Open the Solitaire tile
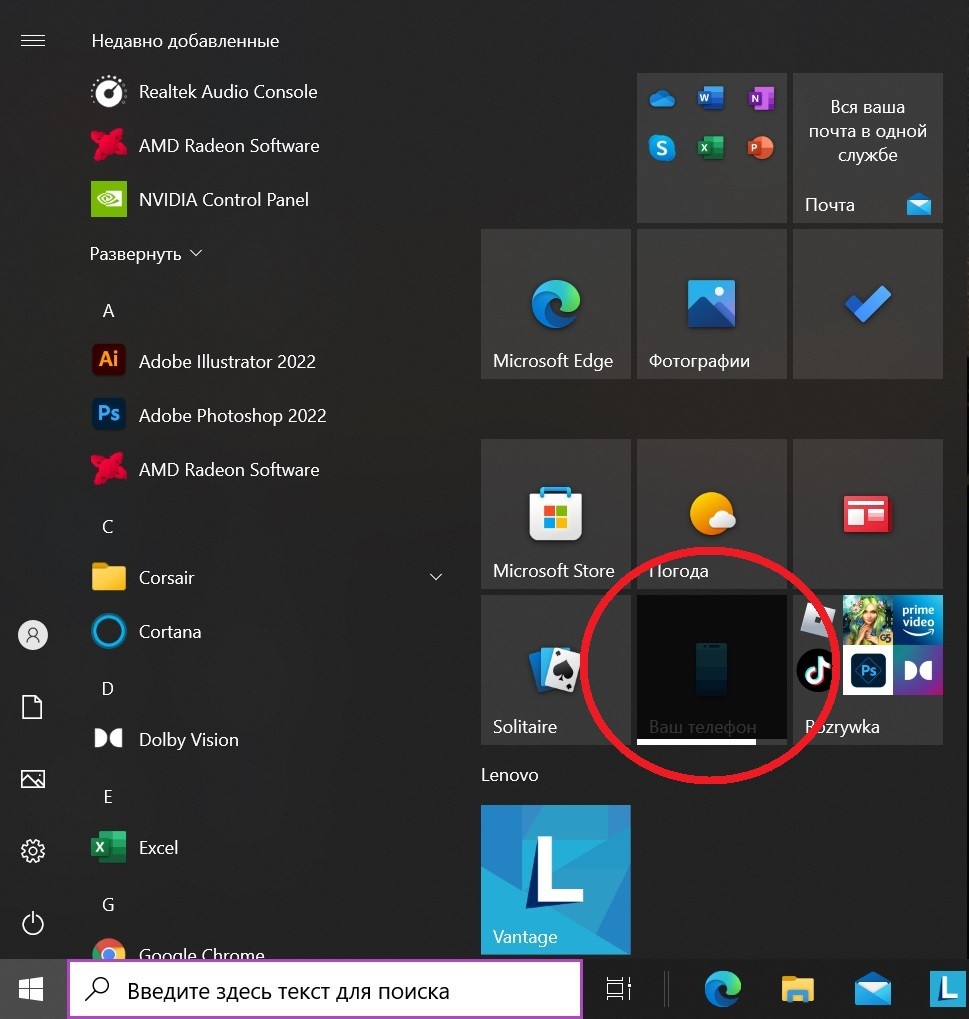The height and width of the screenshot is (1019, 969). [x=556, y=670]
